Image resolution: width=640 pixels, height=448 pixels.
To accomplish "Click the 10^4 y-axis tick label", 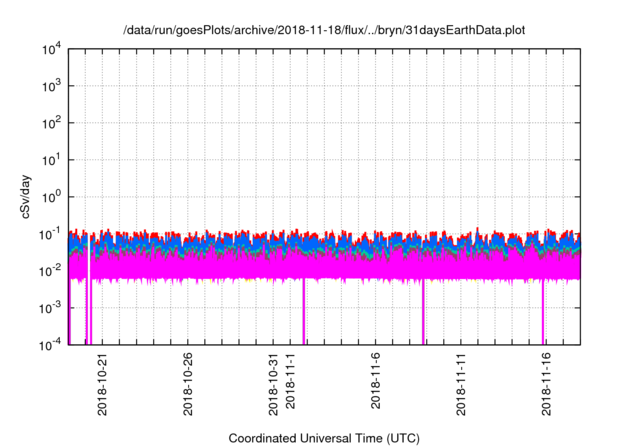I will tap(51, 50).
